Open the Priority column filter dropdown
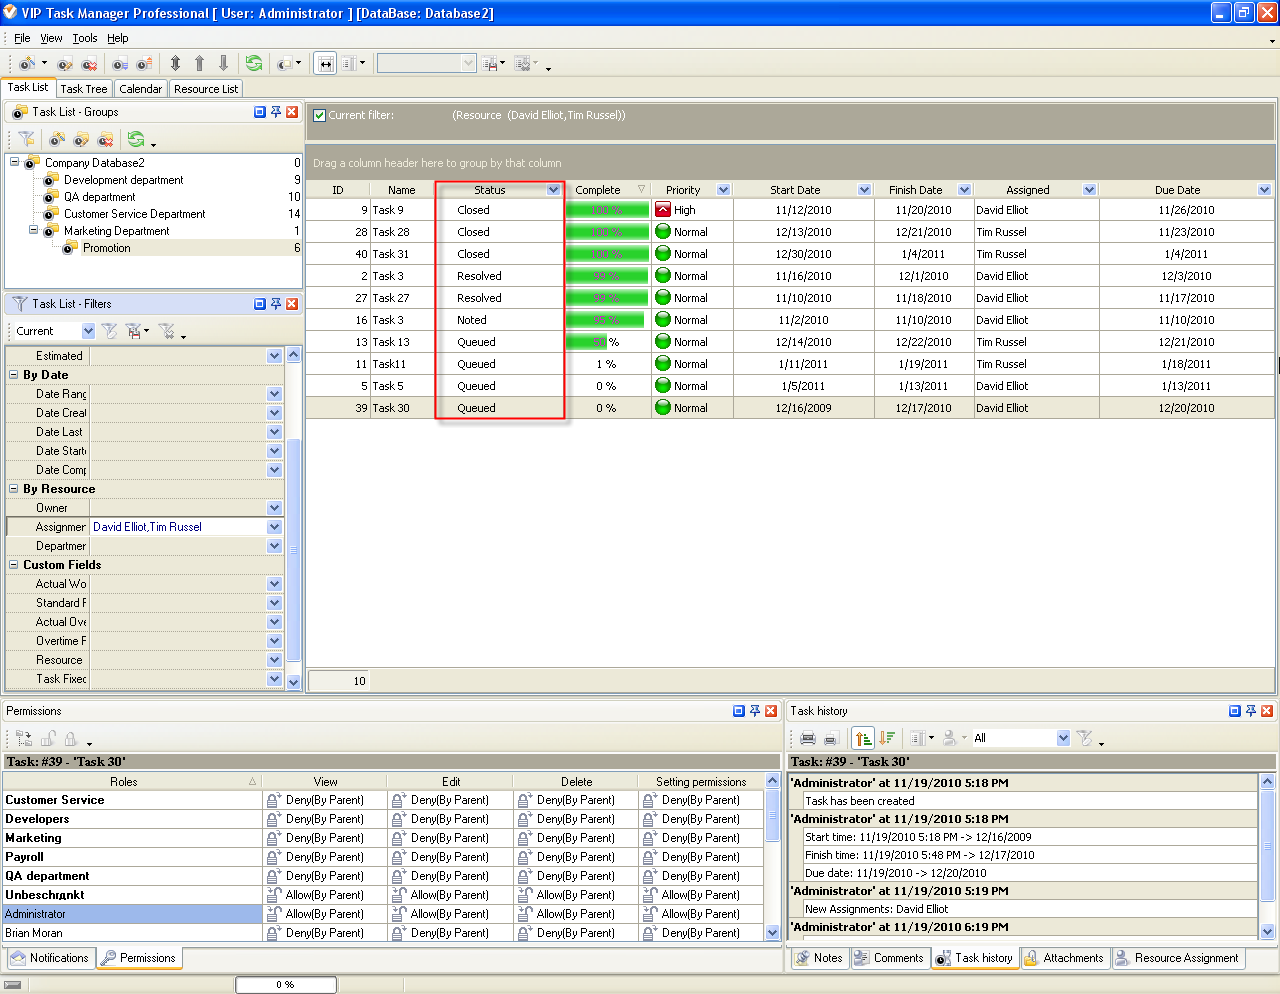1280x994 pixels. (723, 190)
